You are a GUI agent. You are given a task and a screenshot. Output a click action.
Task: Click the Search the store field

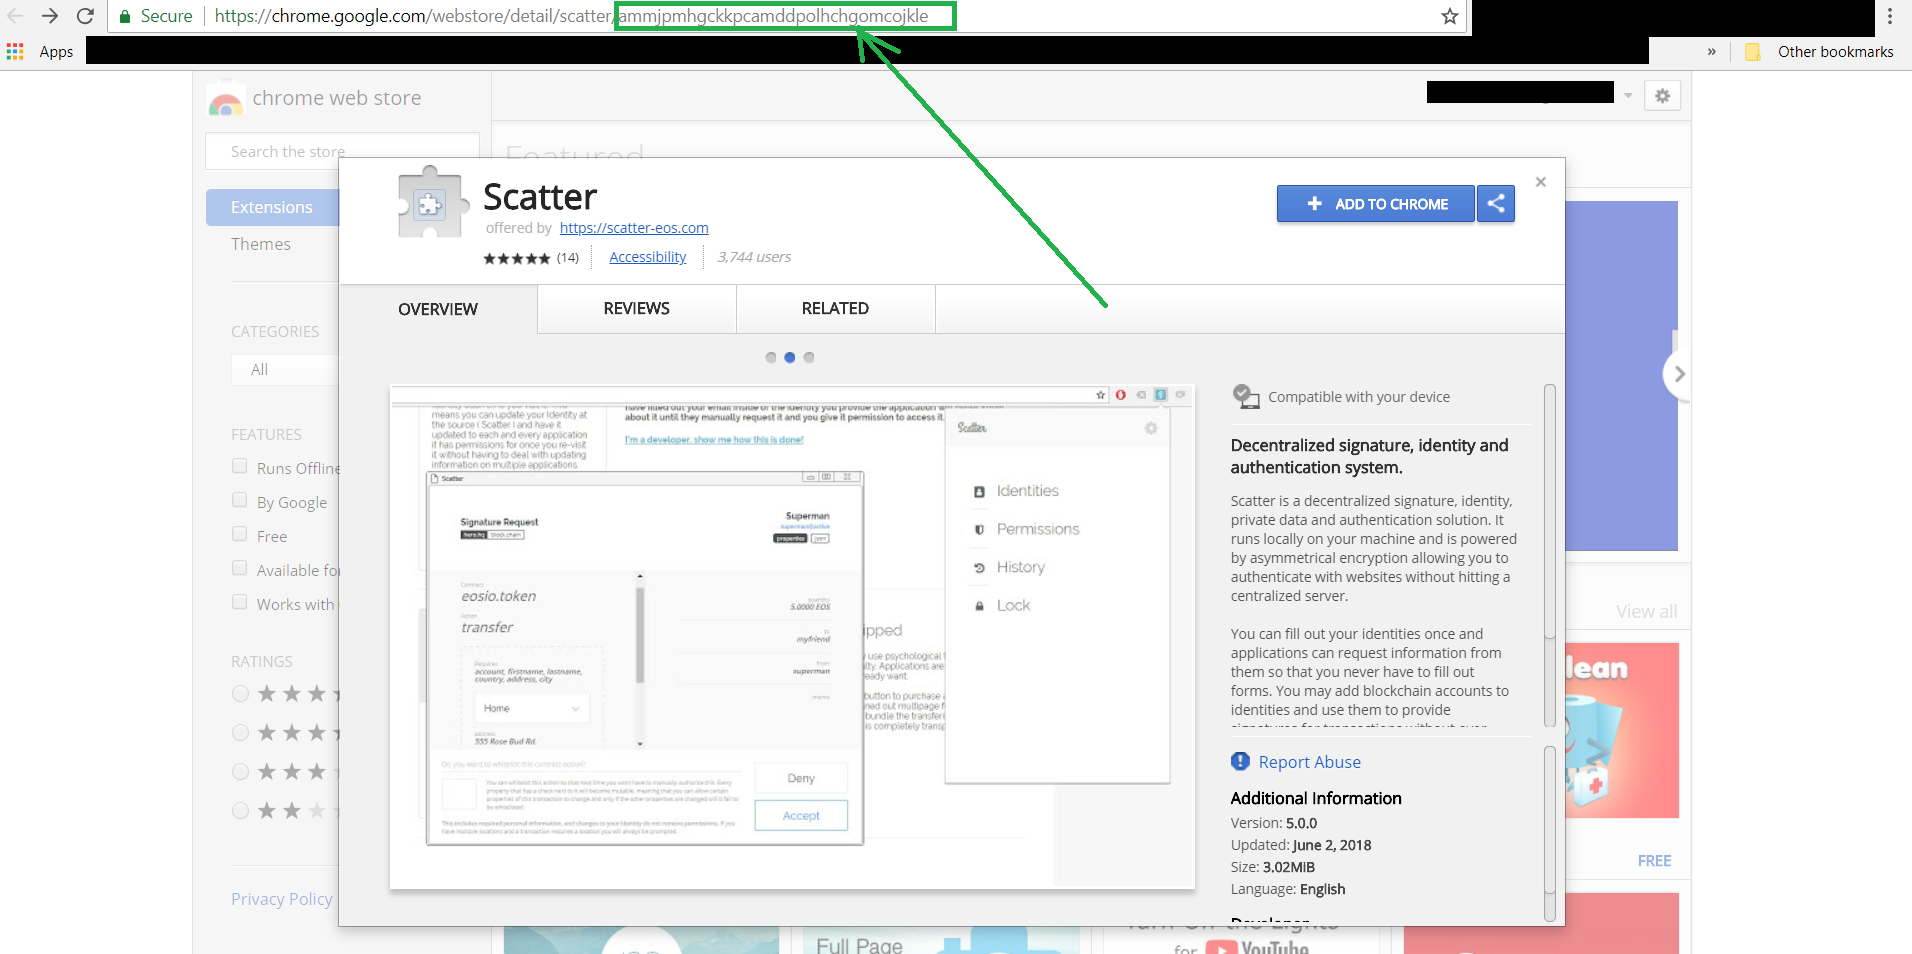(x=342, y=151)
